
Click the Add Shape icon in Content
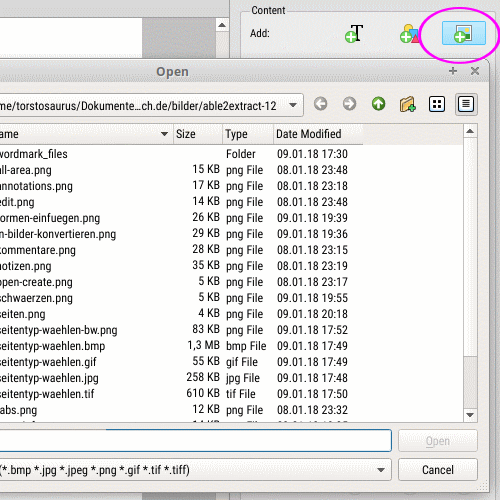(x=410, y=33)
